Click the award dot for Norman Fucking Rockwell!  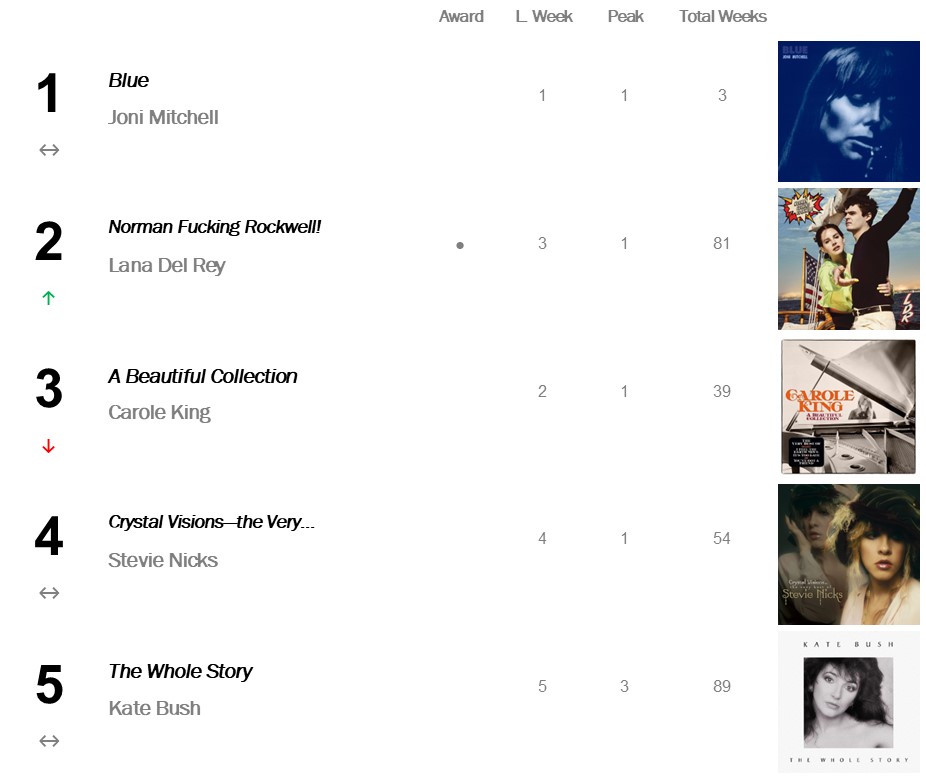click(460, 245)
